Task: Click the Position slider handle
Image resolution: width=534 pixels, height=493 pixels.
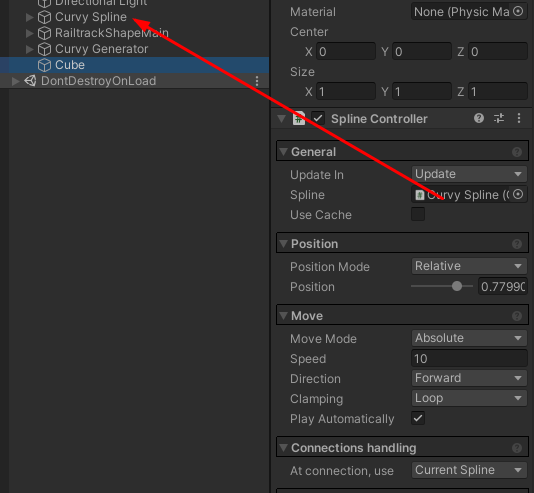Action: [x=457, y=286]
